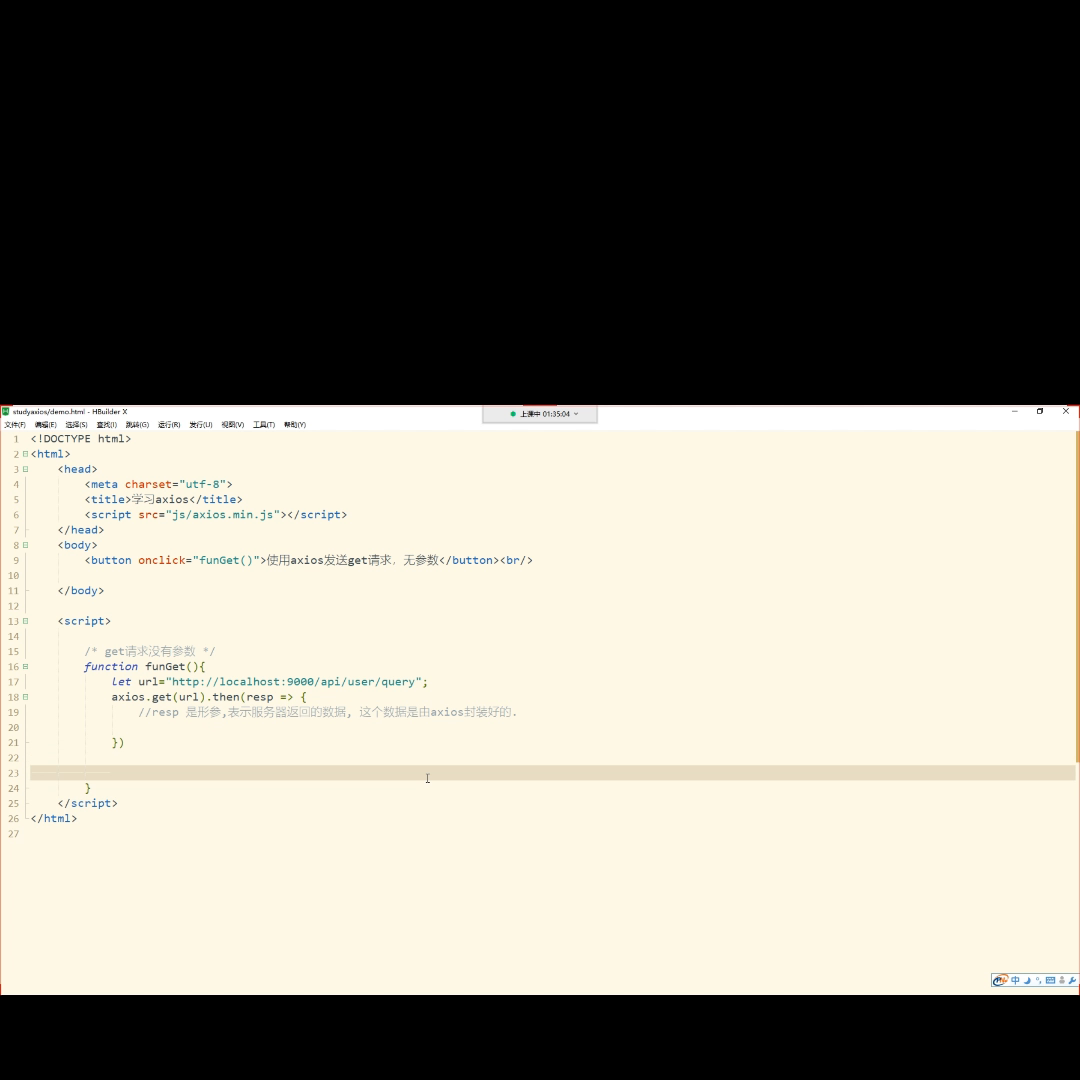The image size is (1080, 1080).
Task: Collapse the axios.get callback fold marker
Action: (25, 696)
